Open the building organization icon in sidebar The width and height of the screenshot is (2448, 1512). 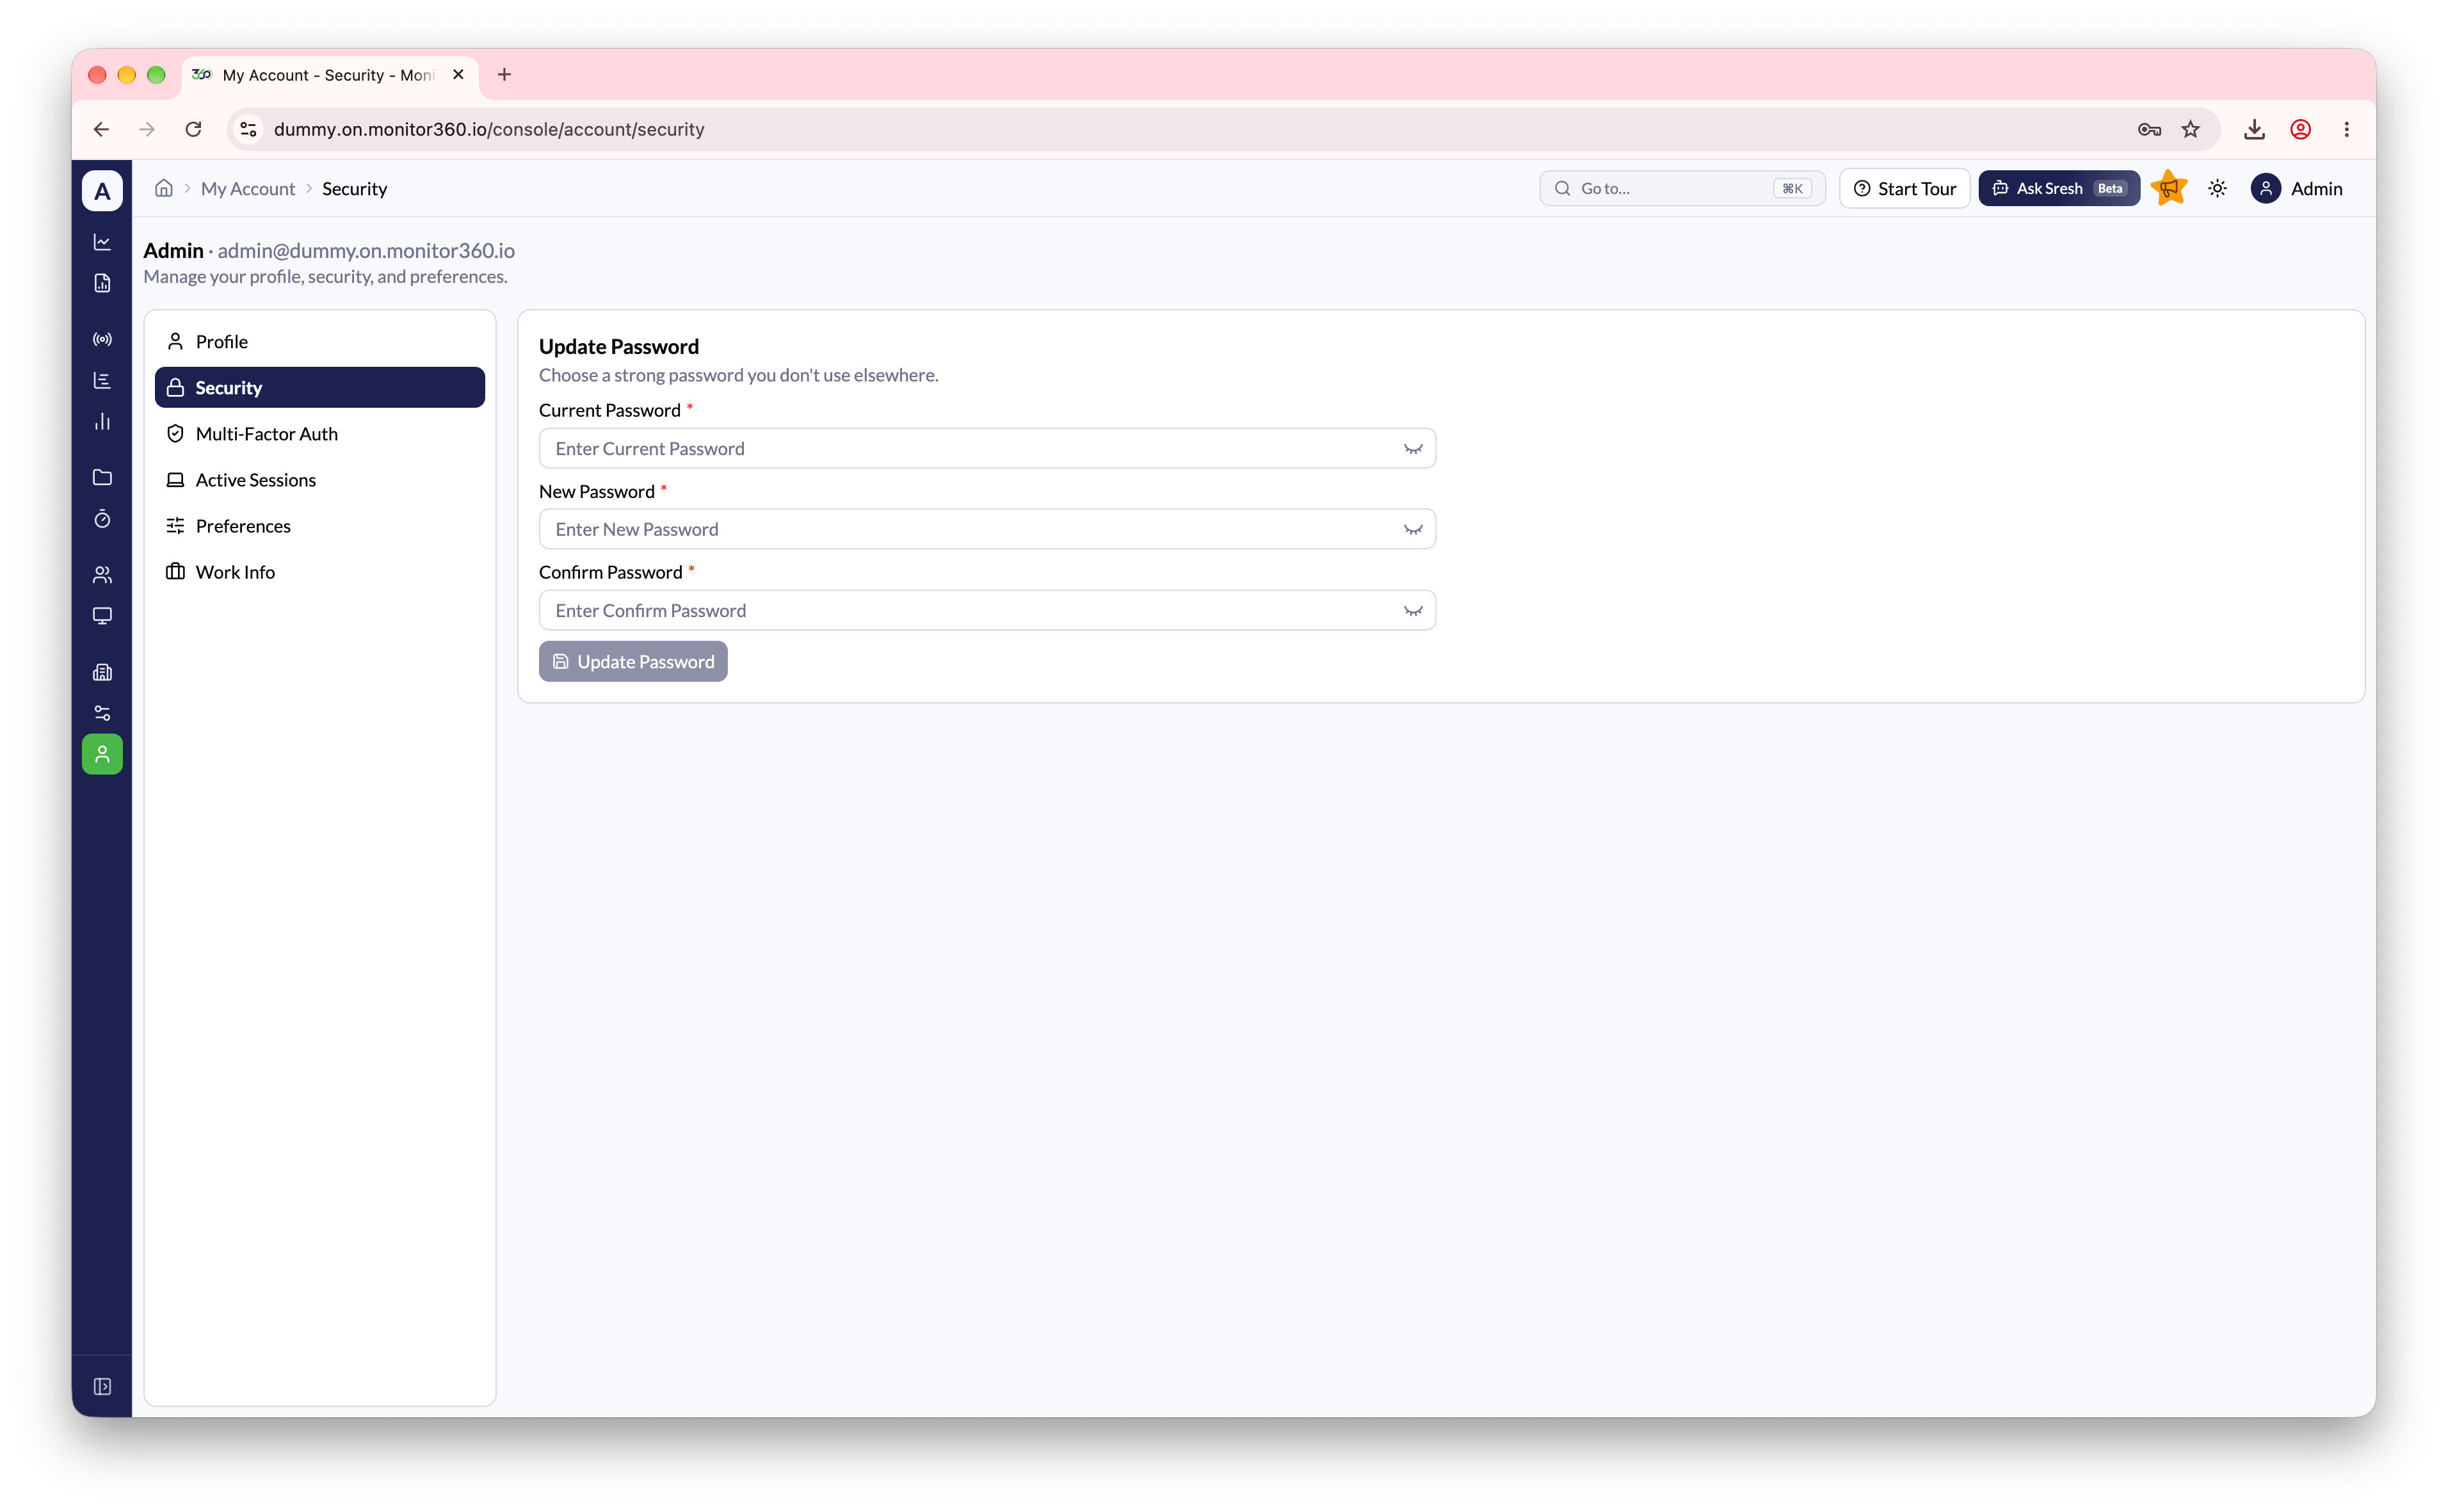click(102, 672)
